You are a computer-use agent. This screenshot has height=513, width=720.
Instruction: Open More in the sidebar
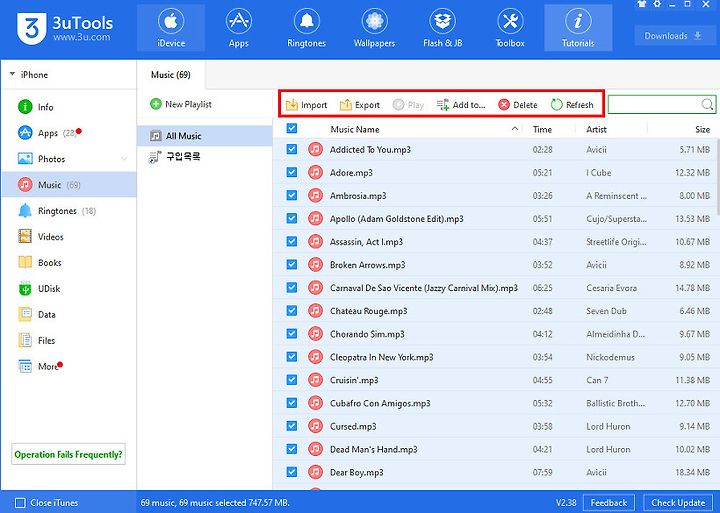pos(69,366)
